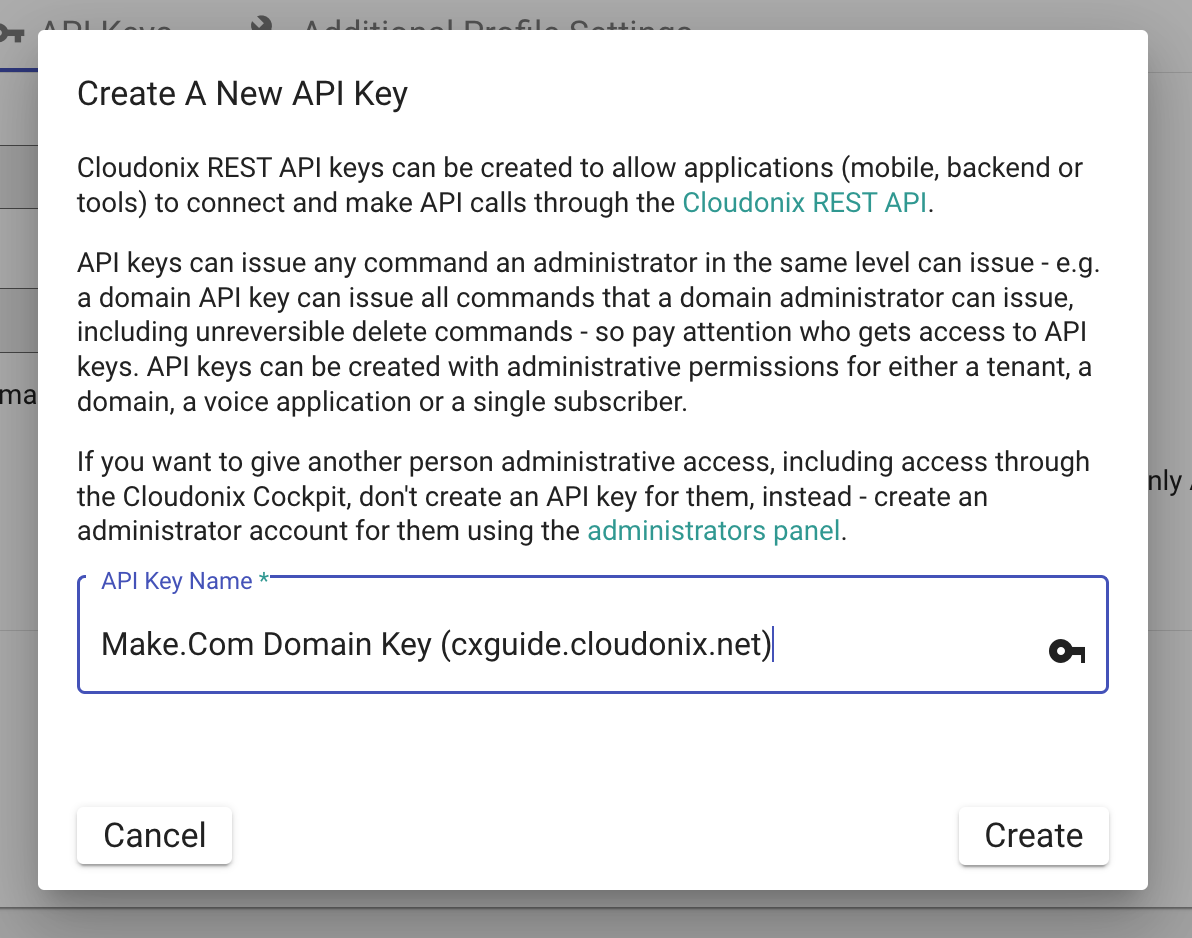Click the paragraph starting "If you want to give"

[x=583, y=496]
